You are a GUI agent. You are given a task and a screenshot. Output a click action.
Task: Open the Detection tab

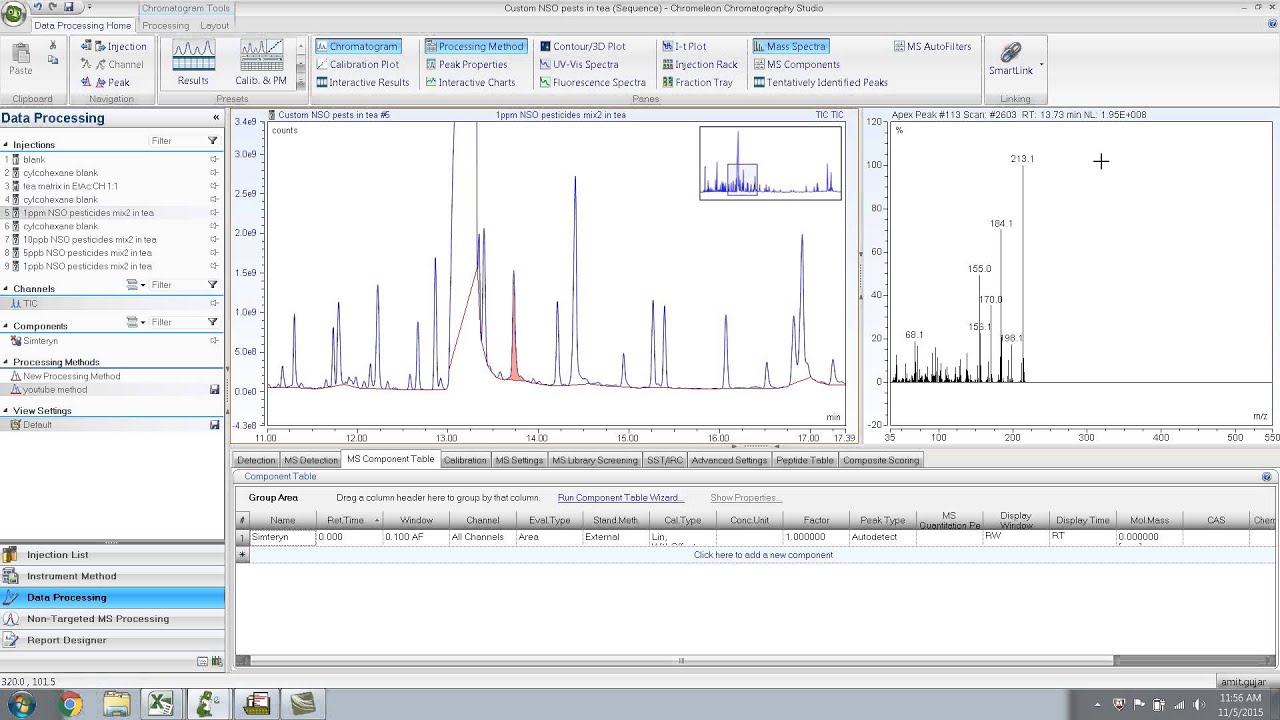tap(256, 460)
